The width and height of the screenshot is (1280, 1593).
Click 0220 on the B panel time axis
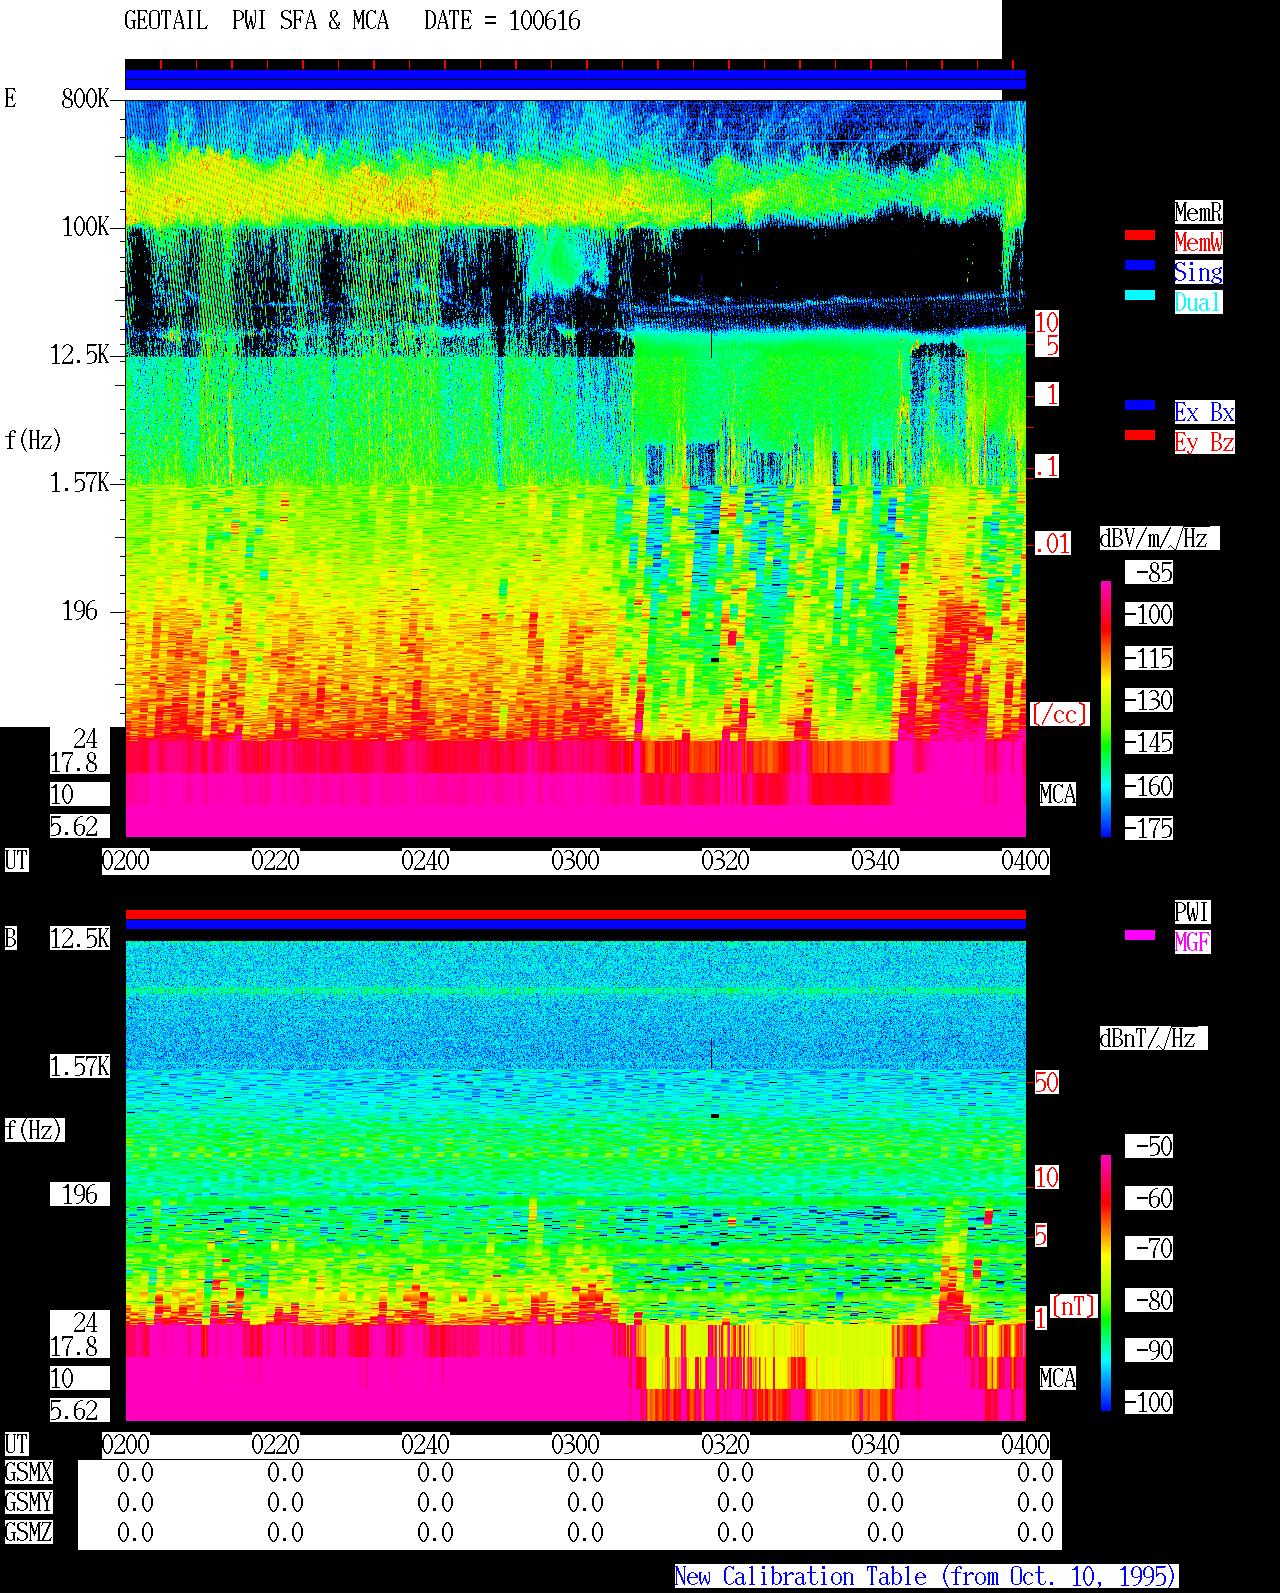tap(276, 1445)
